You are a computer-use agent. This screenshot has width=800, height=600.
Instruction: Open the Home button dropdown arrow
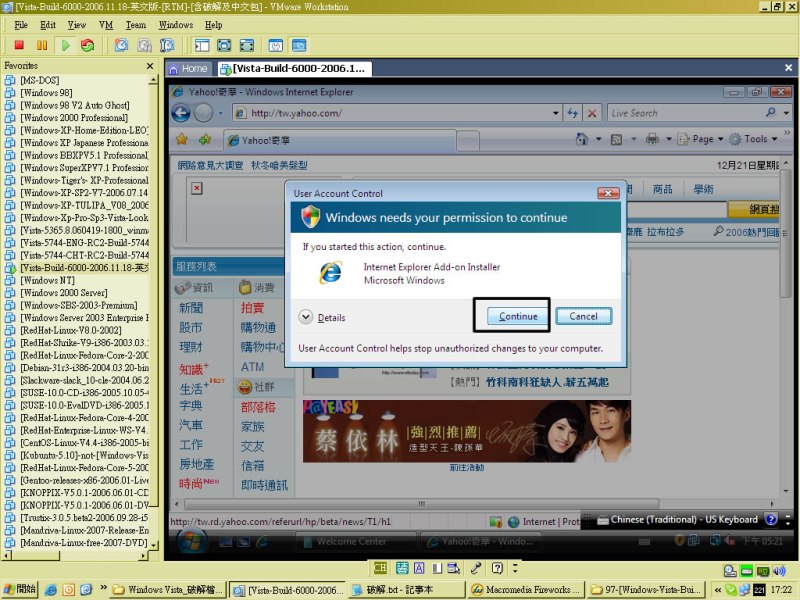(598, 139)
